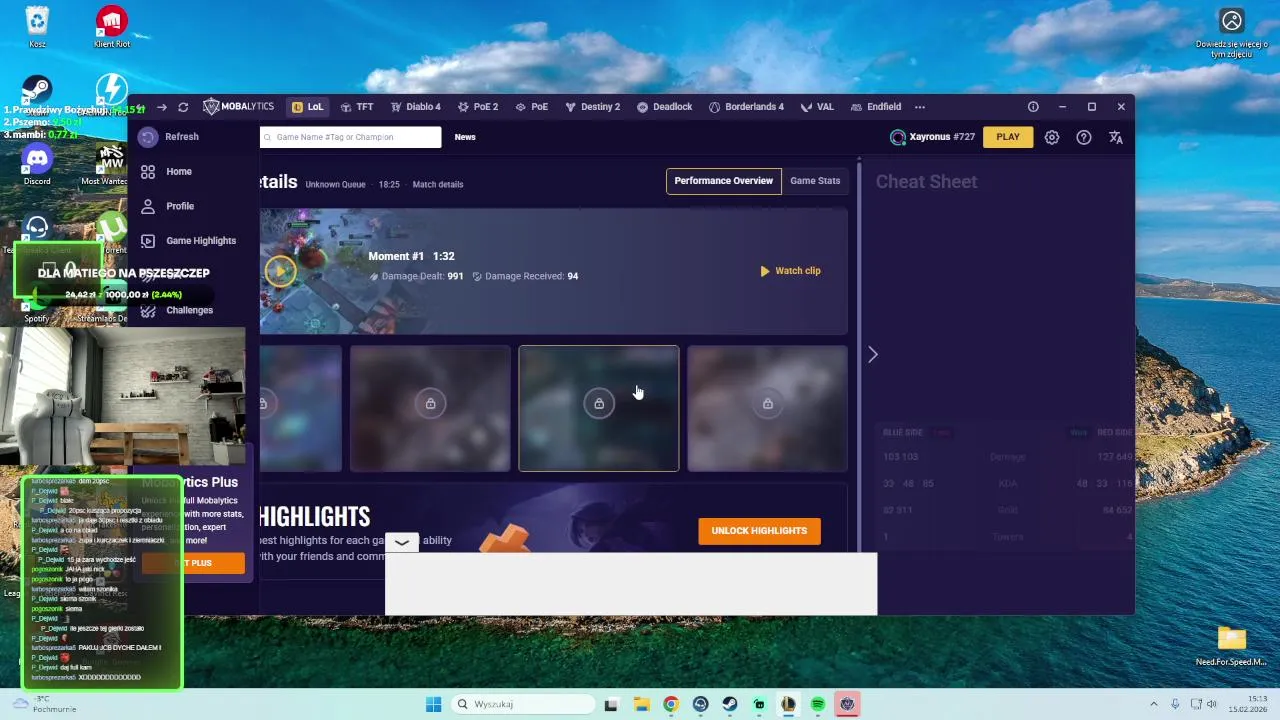The image size is (1280, 720).
Task: Switch to the Diablo 4 tab
Action: (416, 107)
